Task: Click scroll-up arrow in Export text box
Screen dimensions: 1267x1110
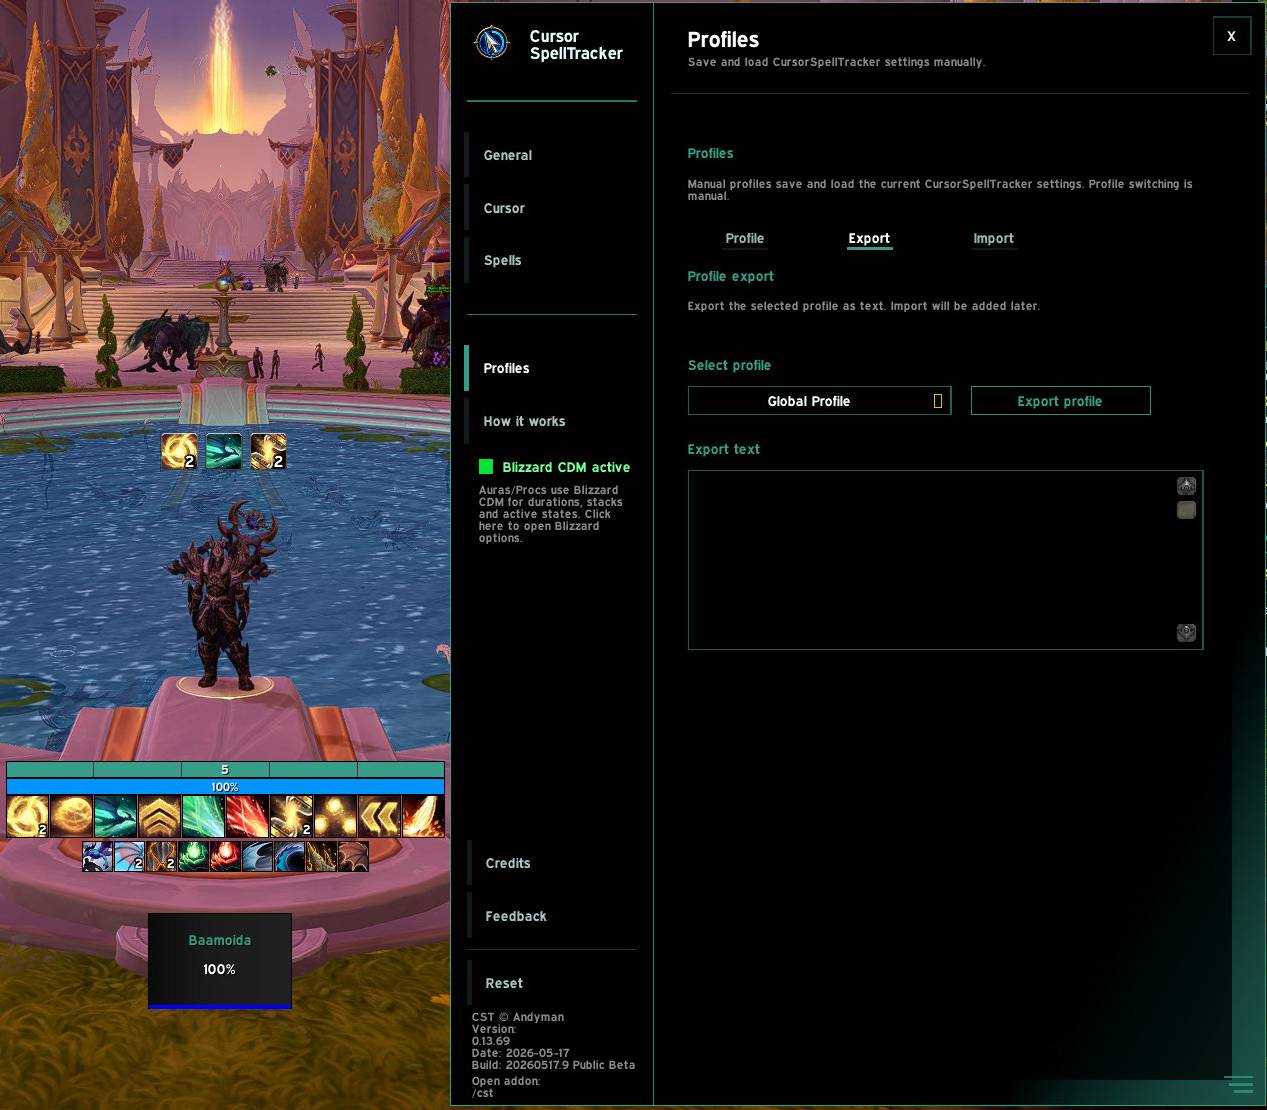Action: 1186,485
